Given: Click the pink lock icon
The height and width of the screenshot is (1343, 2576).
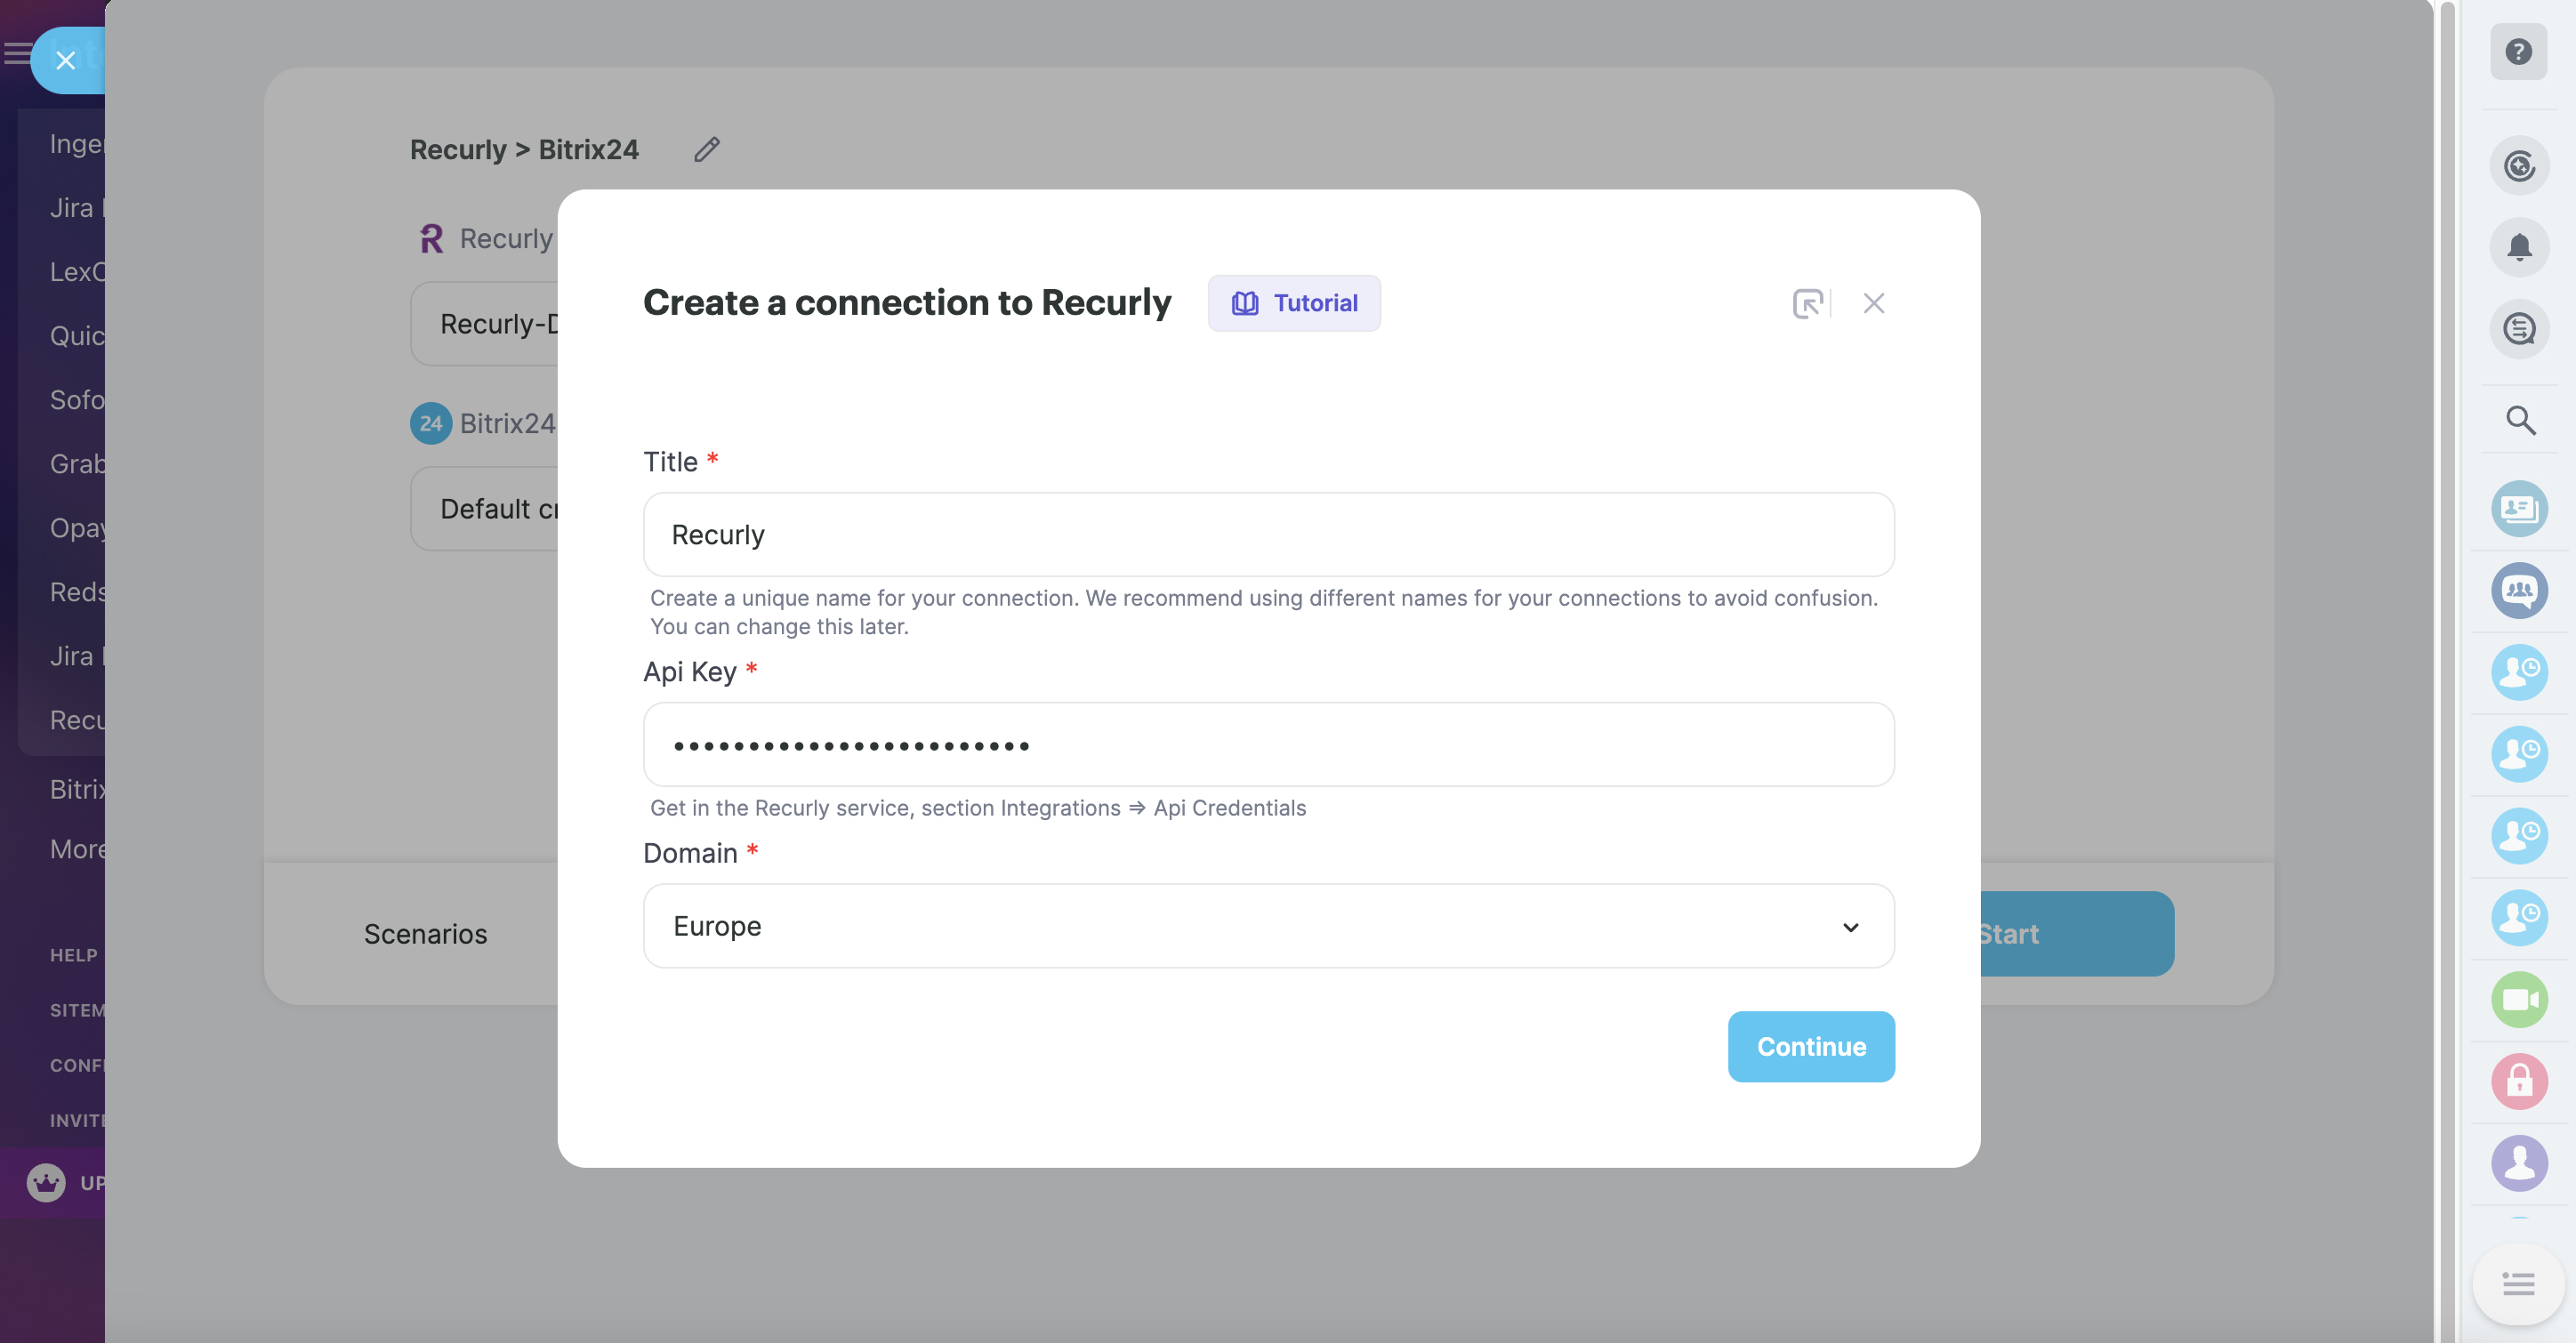Looking at the screenshot, I should click(x=2518, y=1081).
